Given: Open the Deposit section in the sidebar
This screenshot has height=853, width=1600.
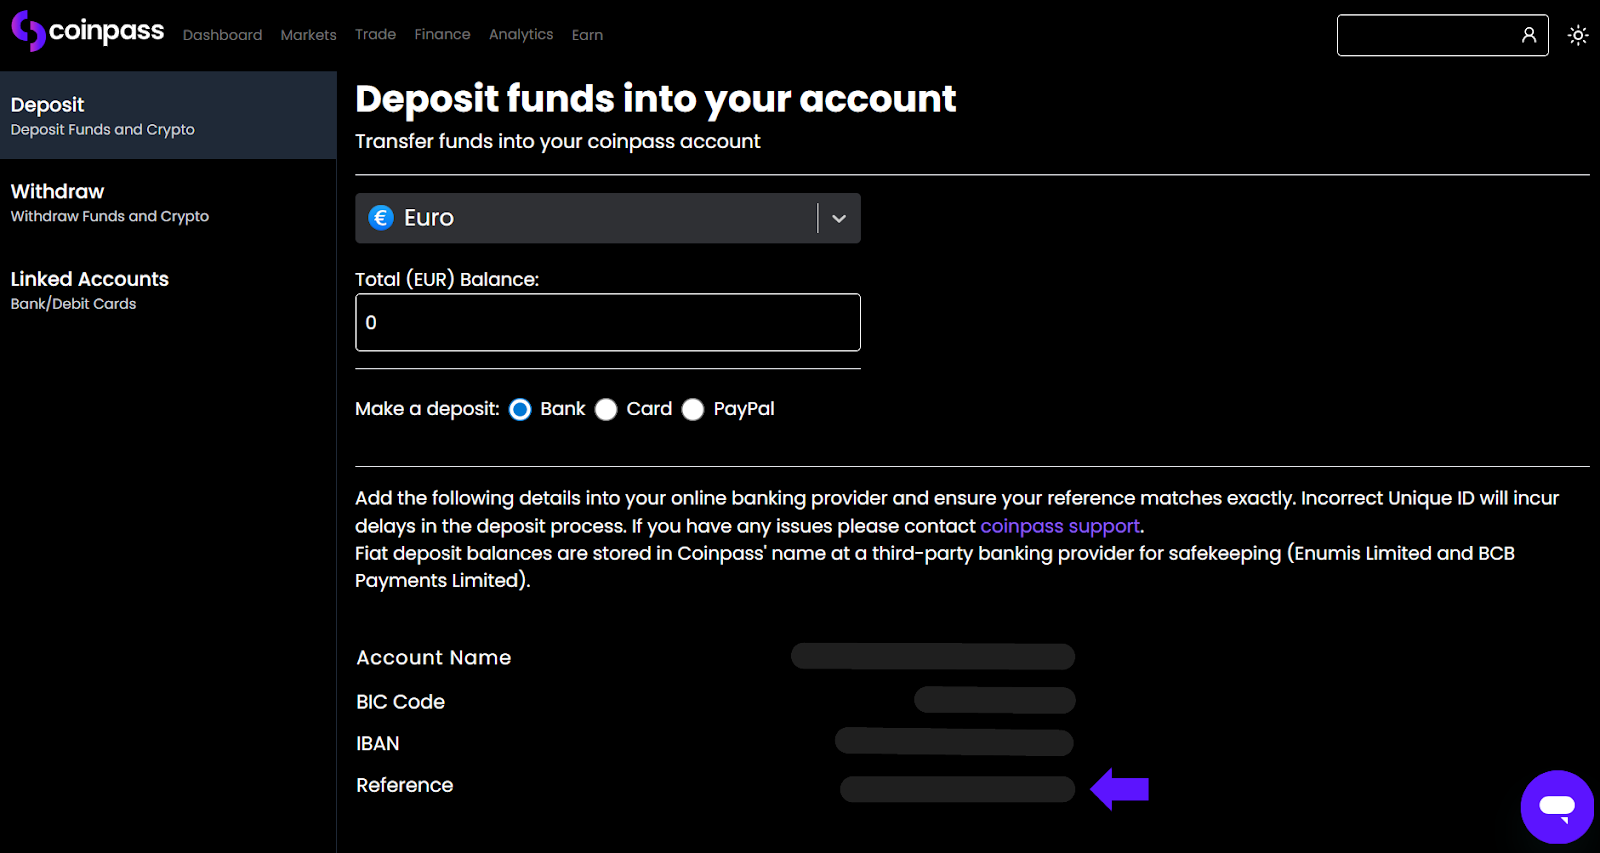Looking at the screenshot, I should click(x=47, y=104).
